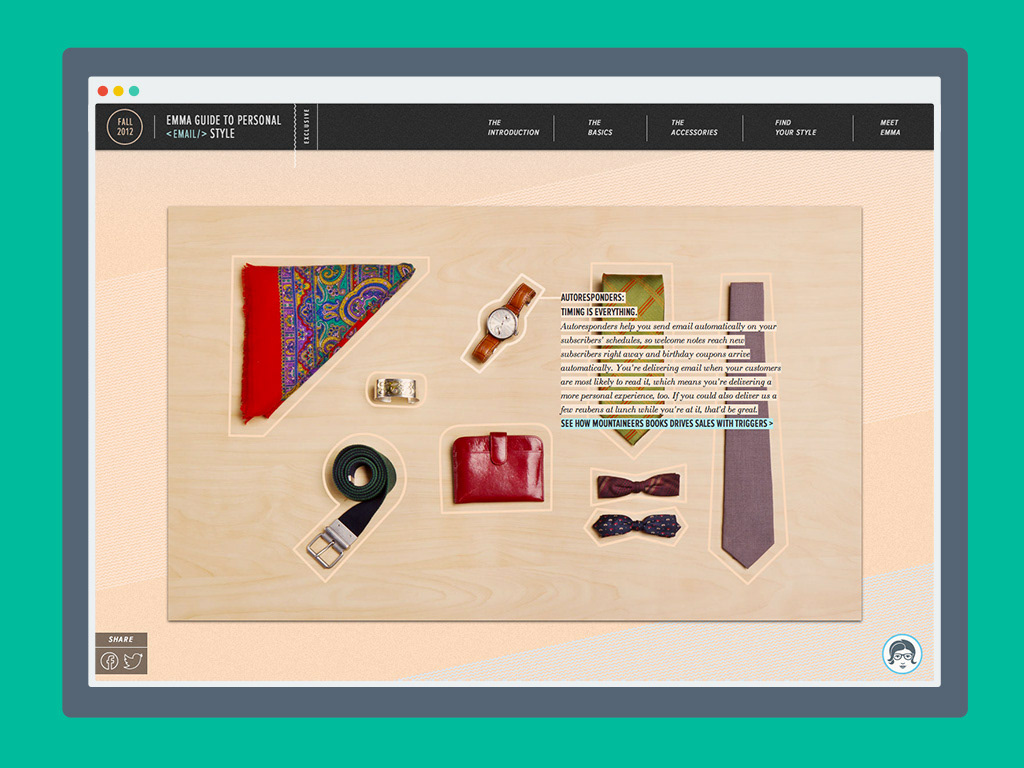Click the teal window dot
The width and height of the screenshot is (1024, 768).
click(134, 91)
